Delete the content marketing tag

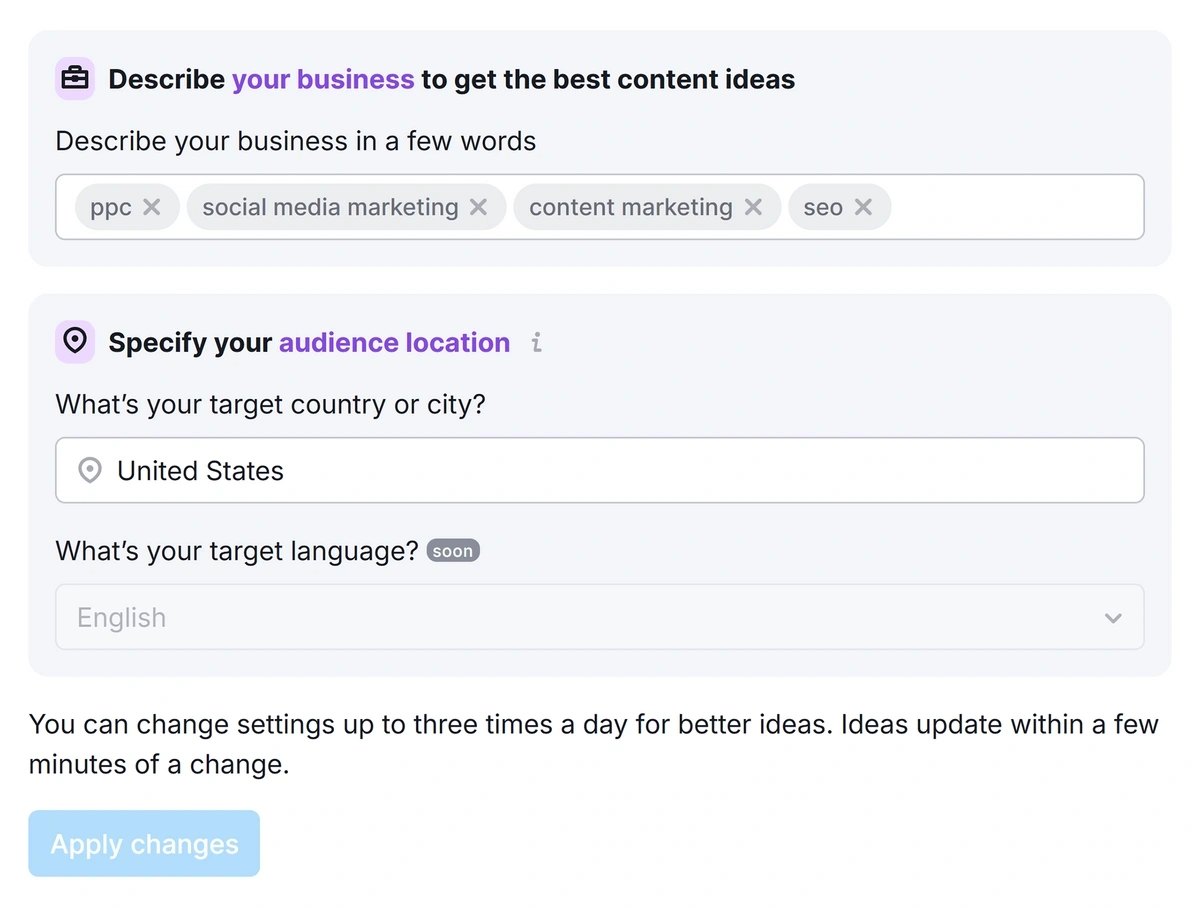coord(754,207)
